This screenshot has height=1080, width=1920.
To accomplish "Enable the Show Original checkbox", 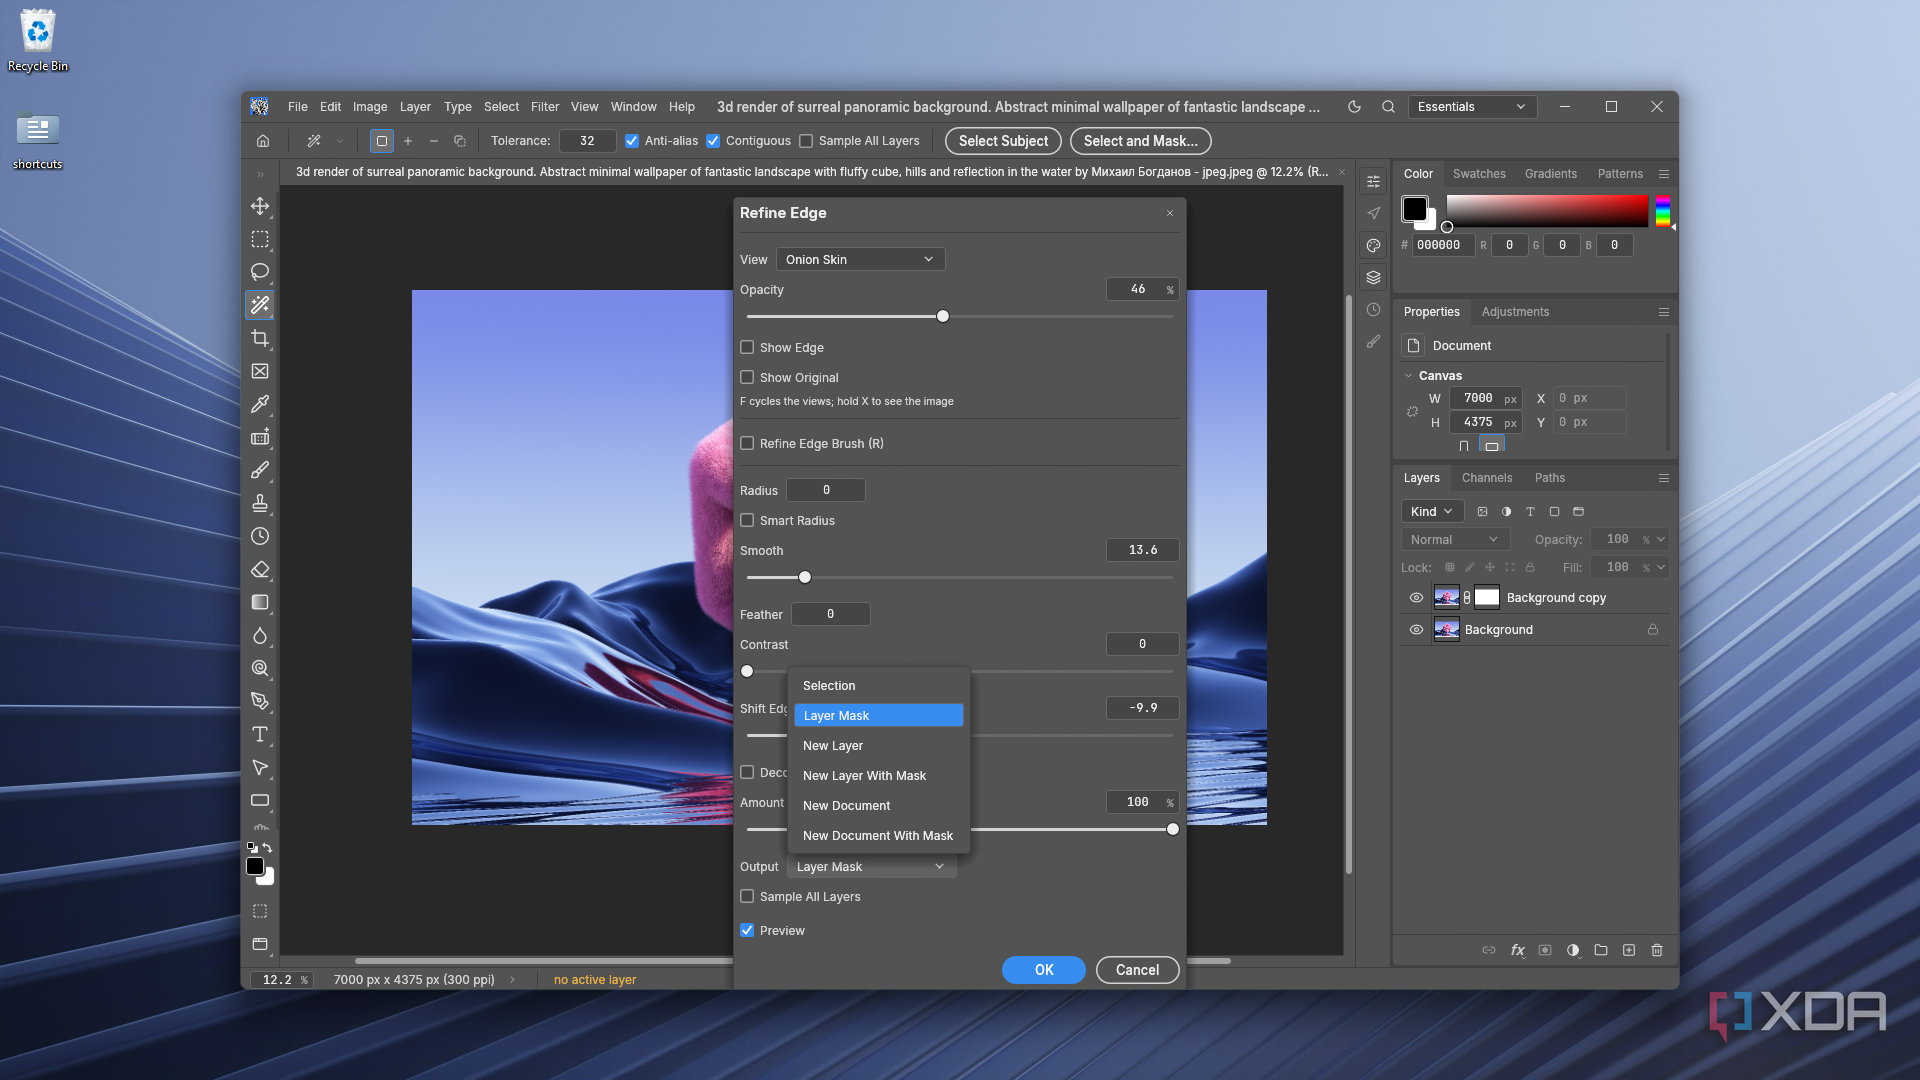I will [x=747, y=377].
